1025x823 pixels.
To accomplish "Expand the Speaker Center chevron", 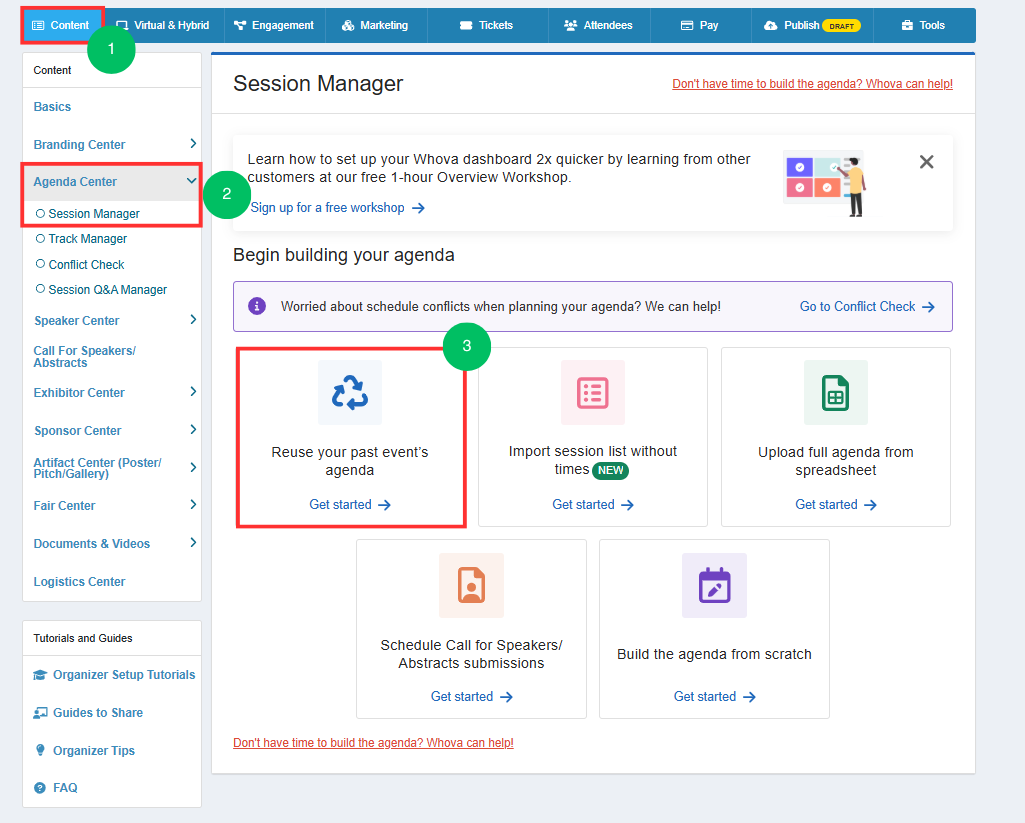I will (x=193, y=320).
